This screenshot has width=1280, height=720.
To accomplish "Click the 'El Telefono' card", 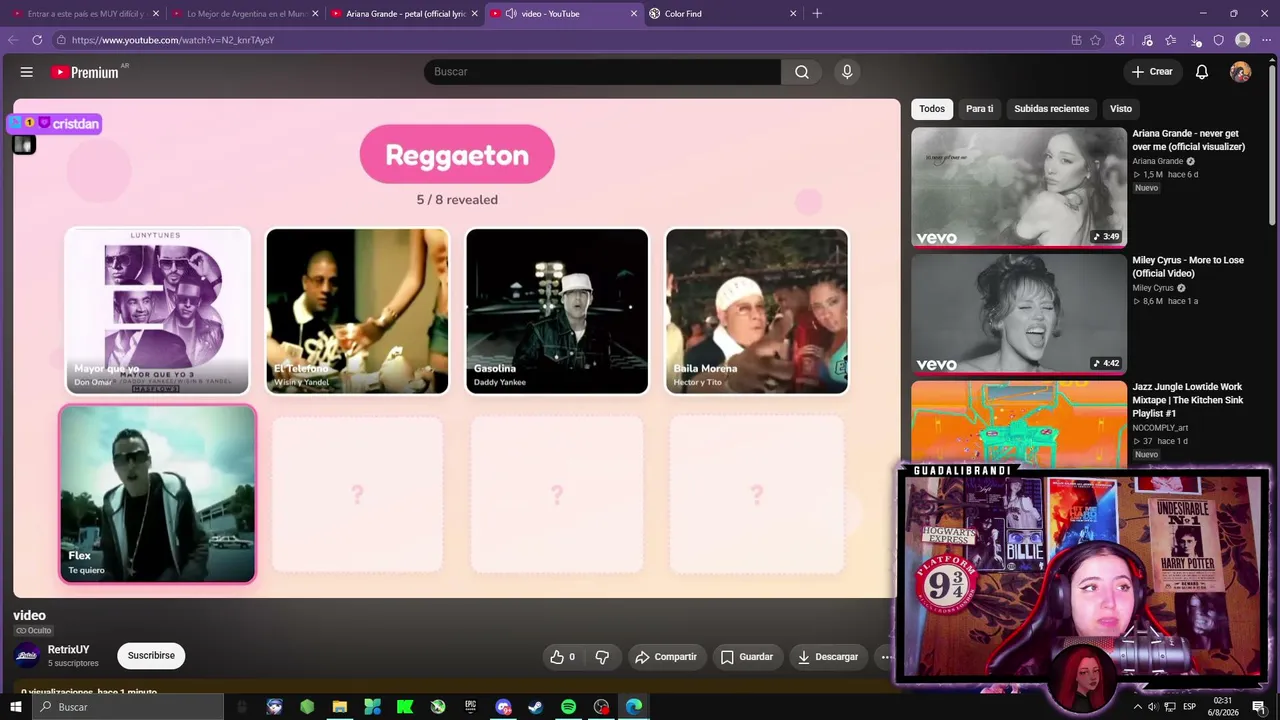I will point(357,311).
